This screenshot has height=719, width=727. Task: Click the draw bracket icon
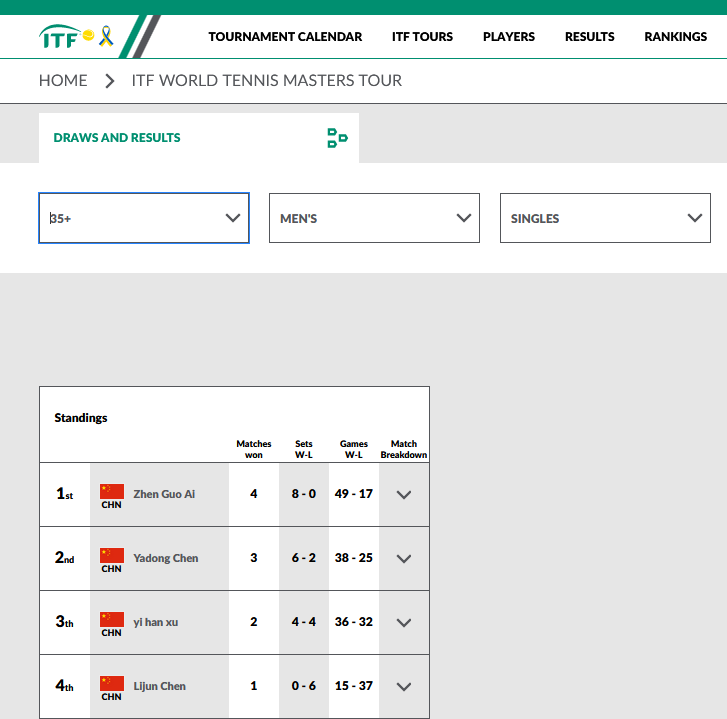click(x=337, y=138)
